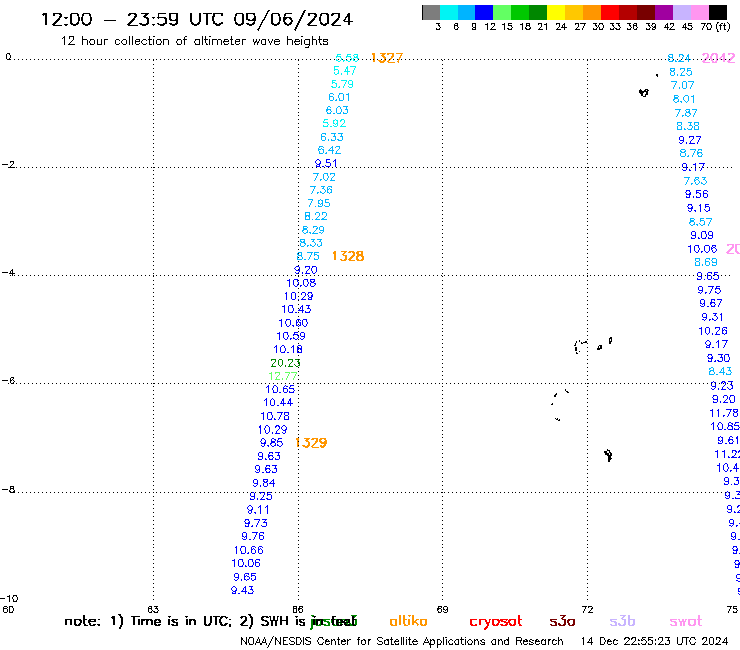Click the wave height value '10.78'

tap(275, 416)
